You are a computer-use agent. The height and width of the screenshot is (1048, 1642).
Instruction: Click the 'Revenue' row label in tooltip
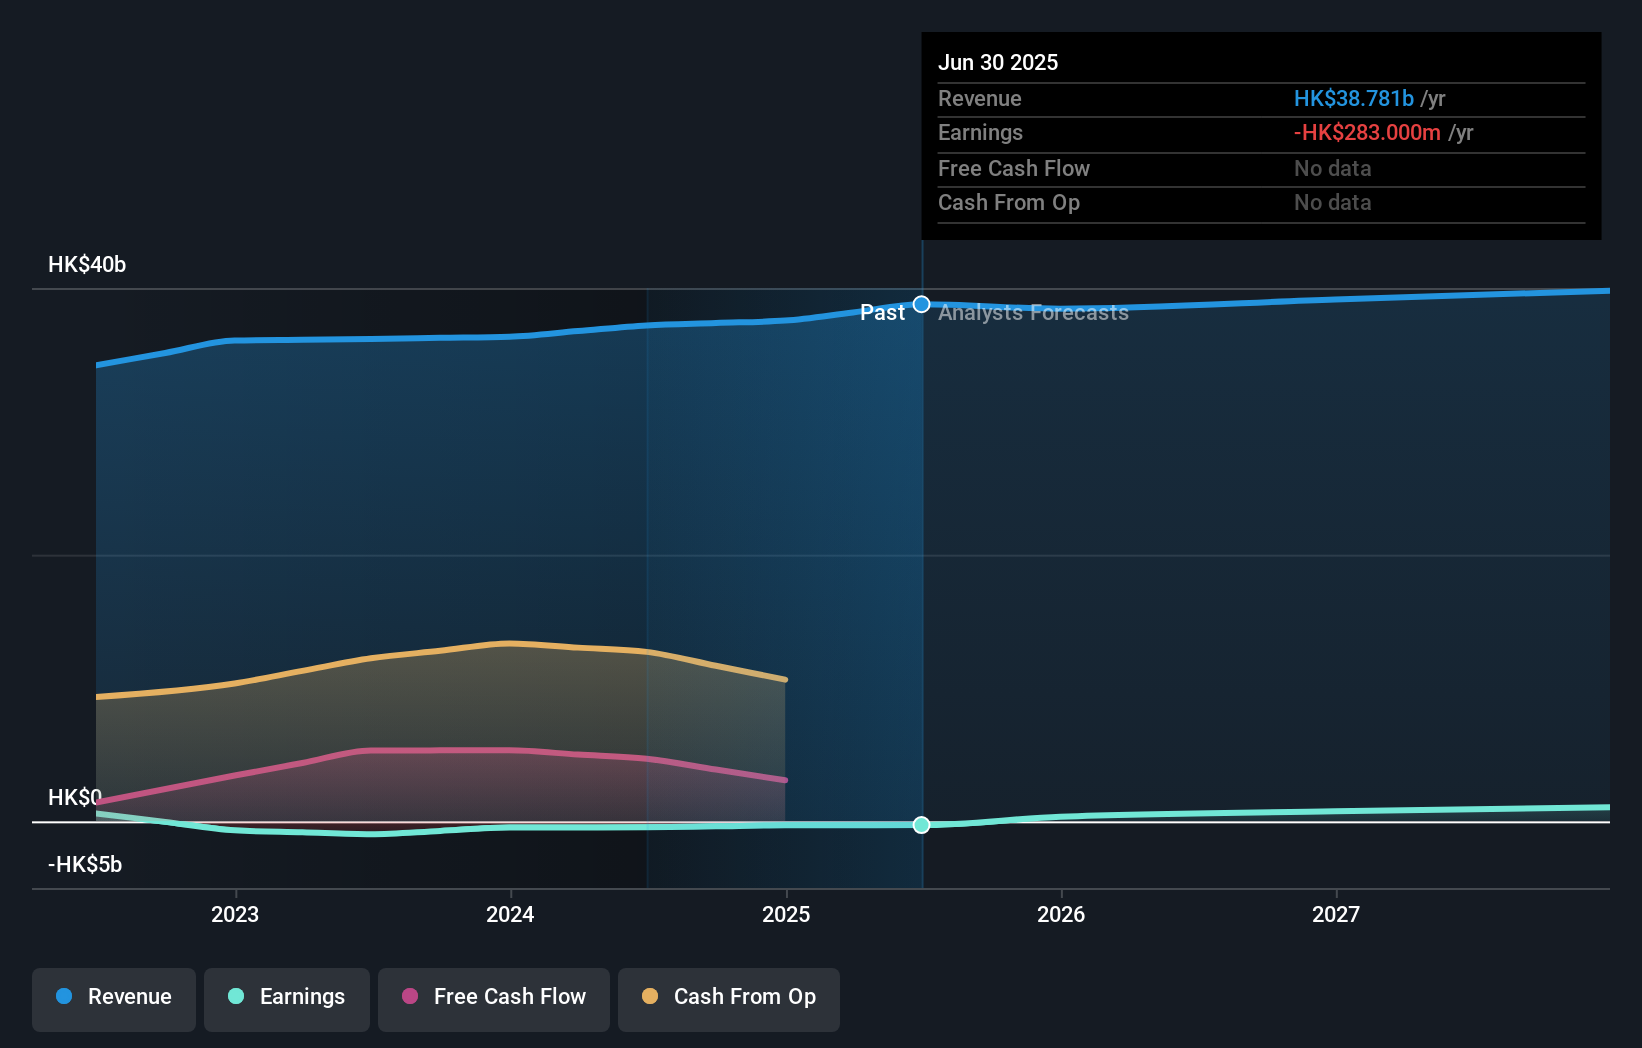point(980,98)
